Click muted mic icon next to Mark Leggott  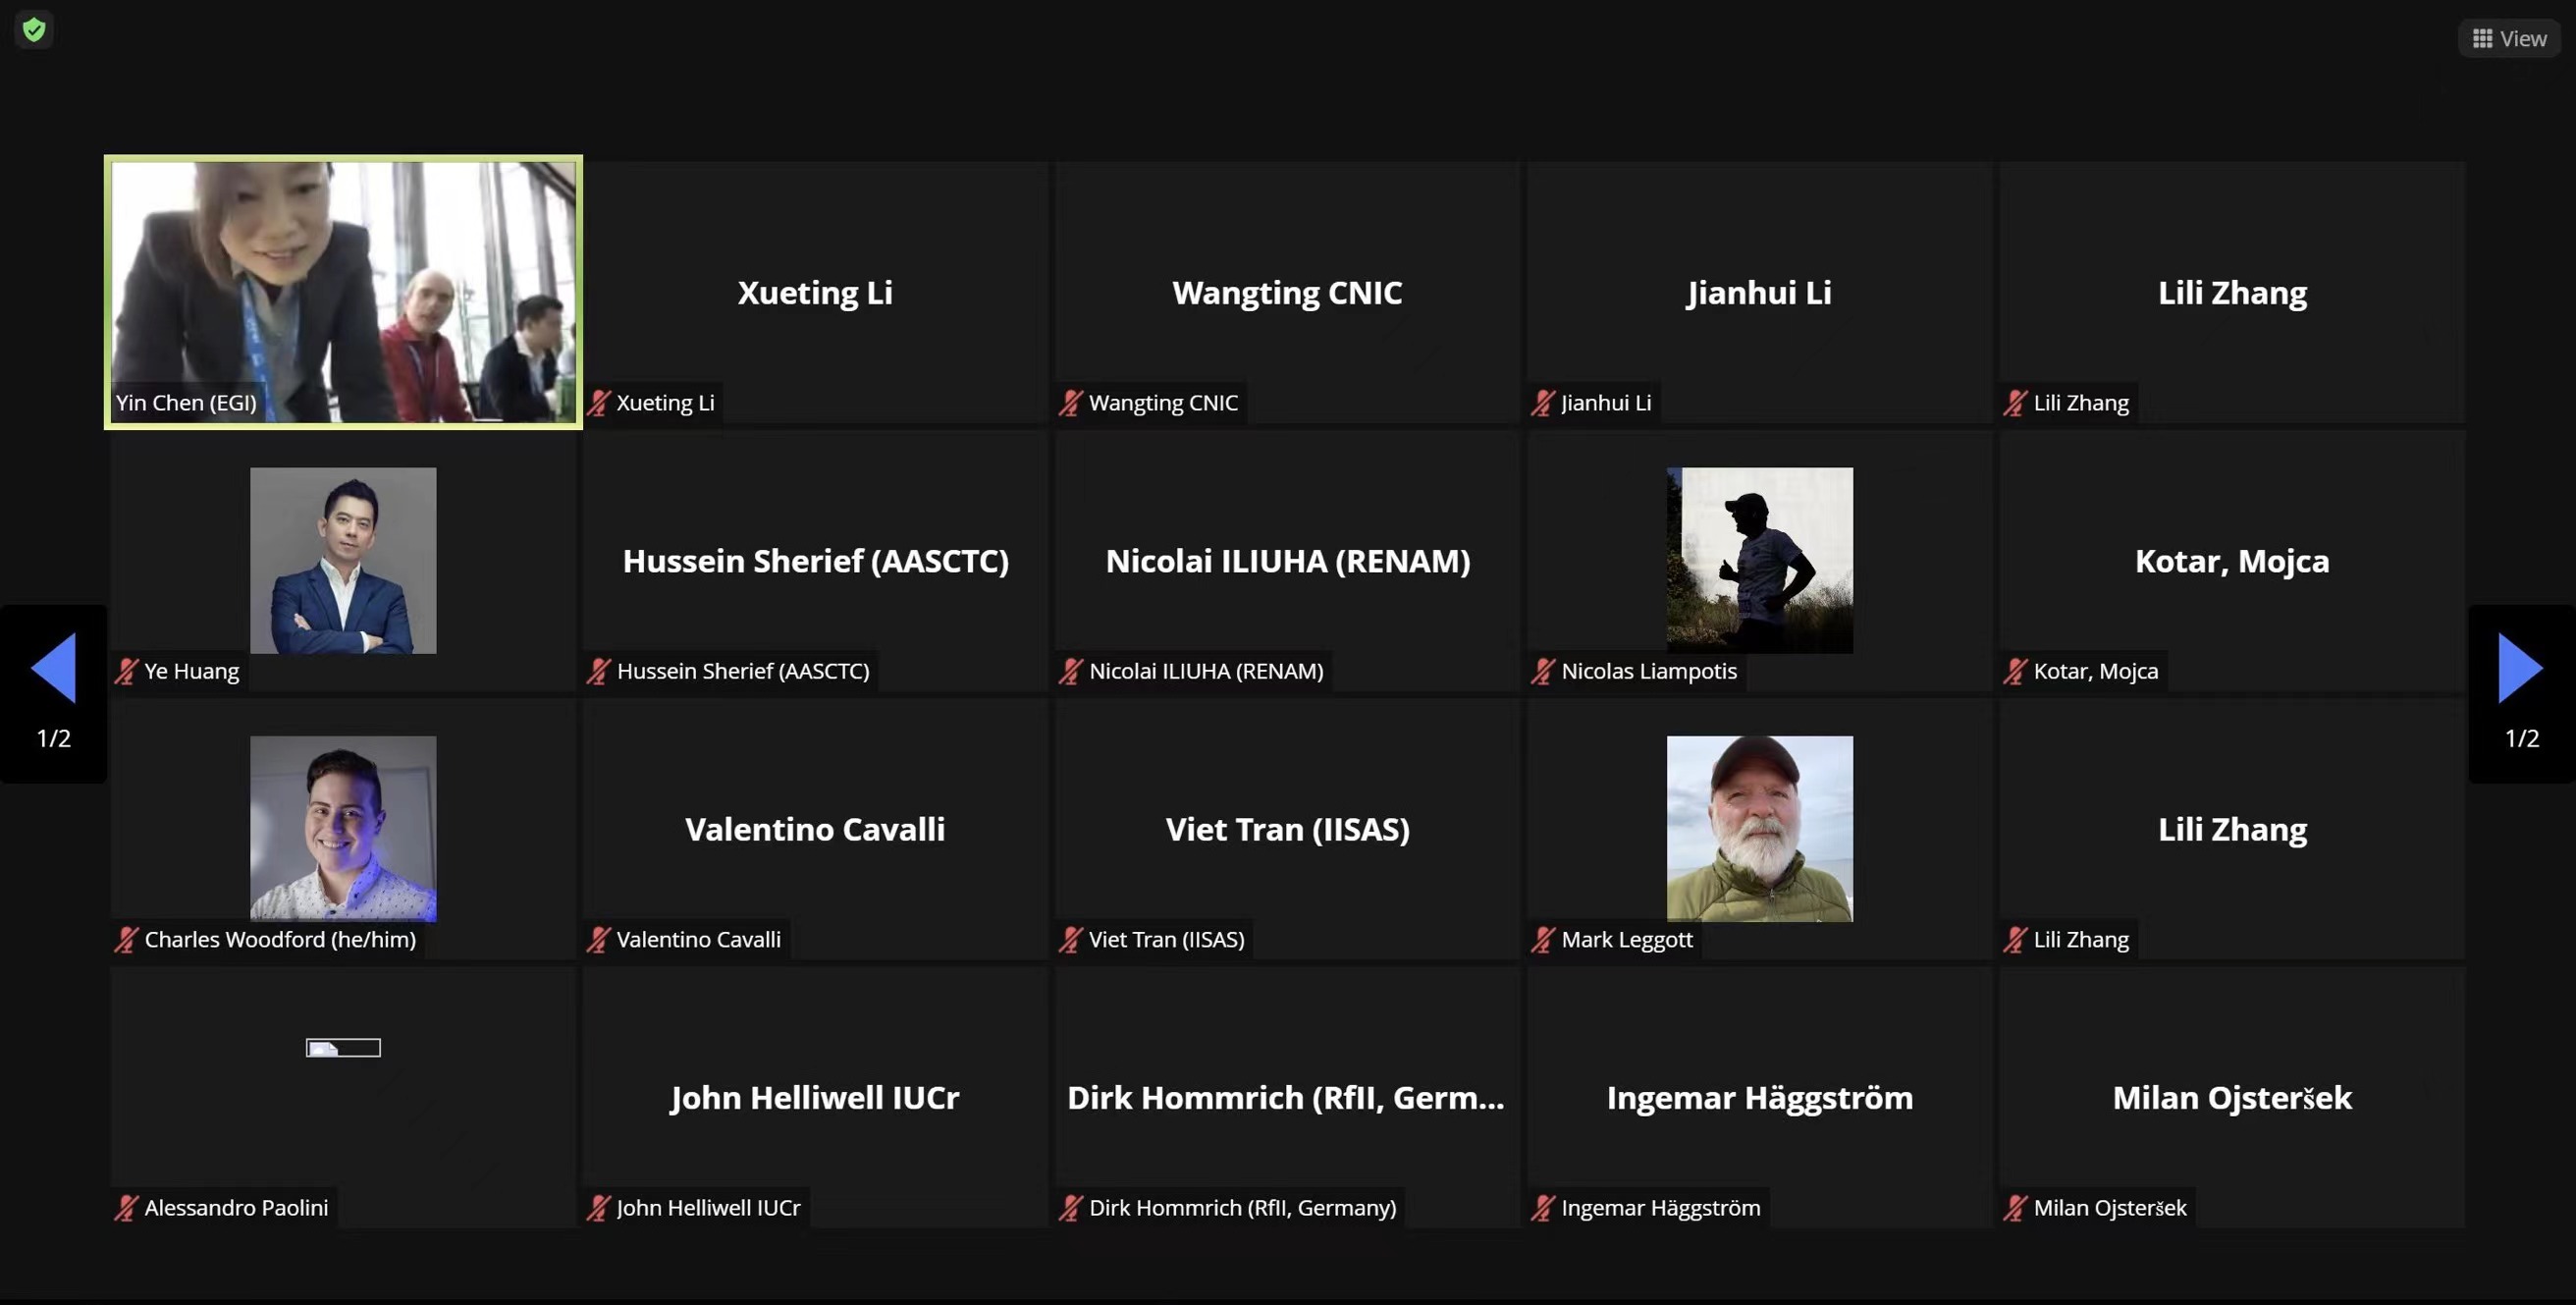[1543, 939]
